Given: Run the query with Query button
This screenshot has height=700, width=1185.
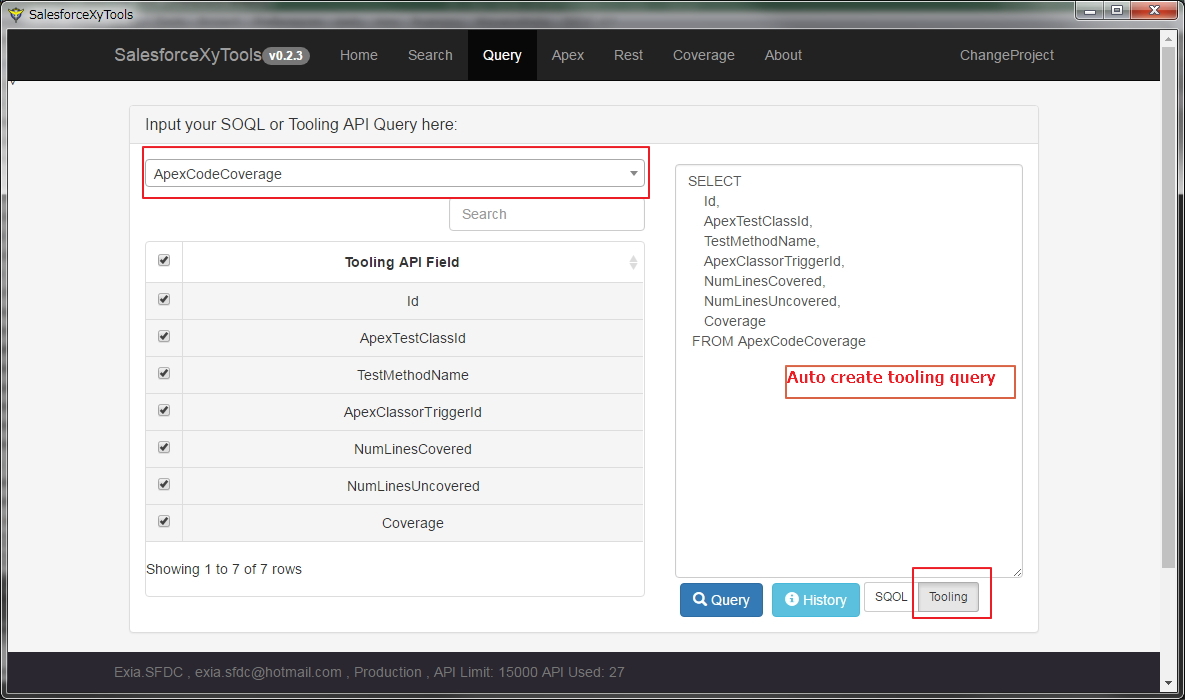Looking at the screenshot, I should 721,599.
